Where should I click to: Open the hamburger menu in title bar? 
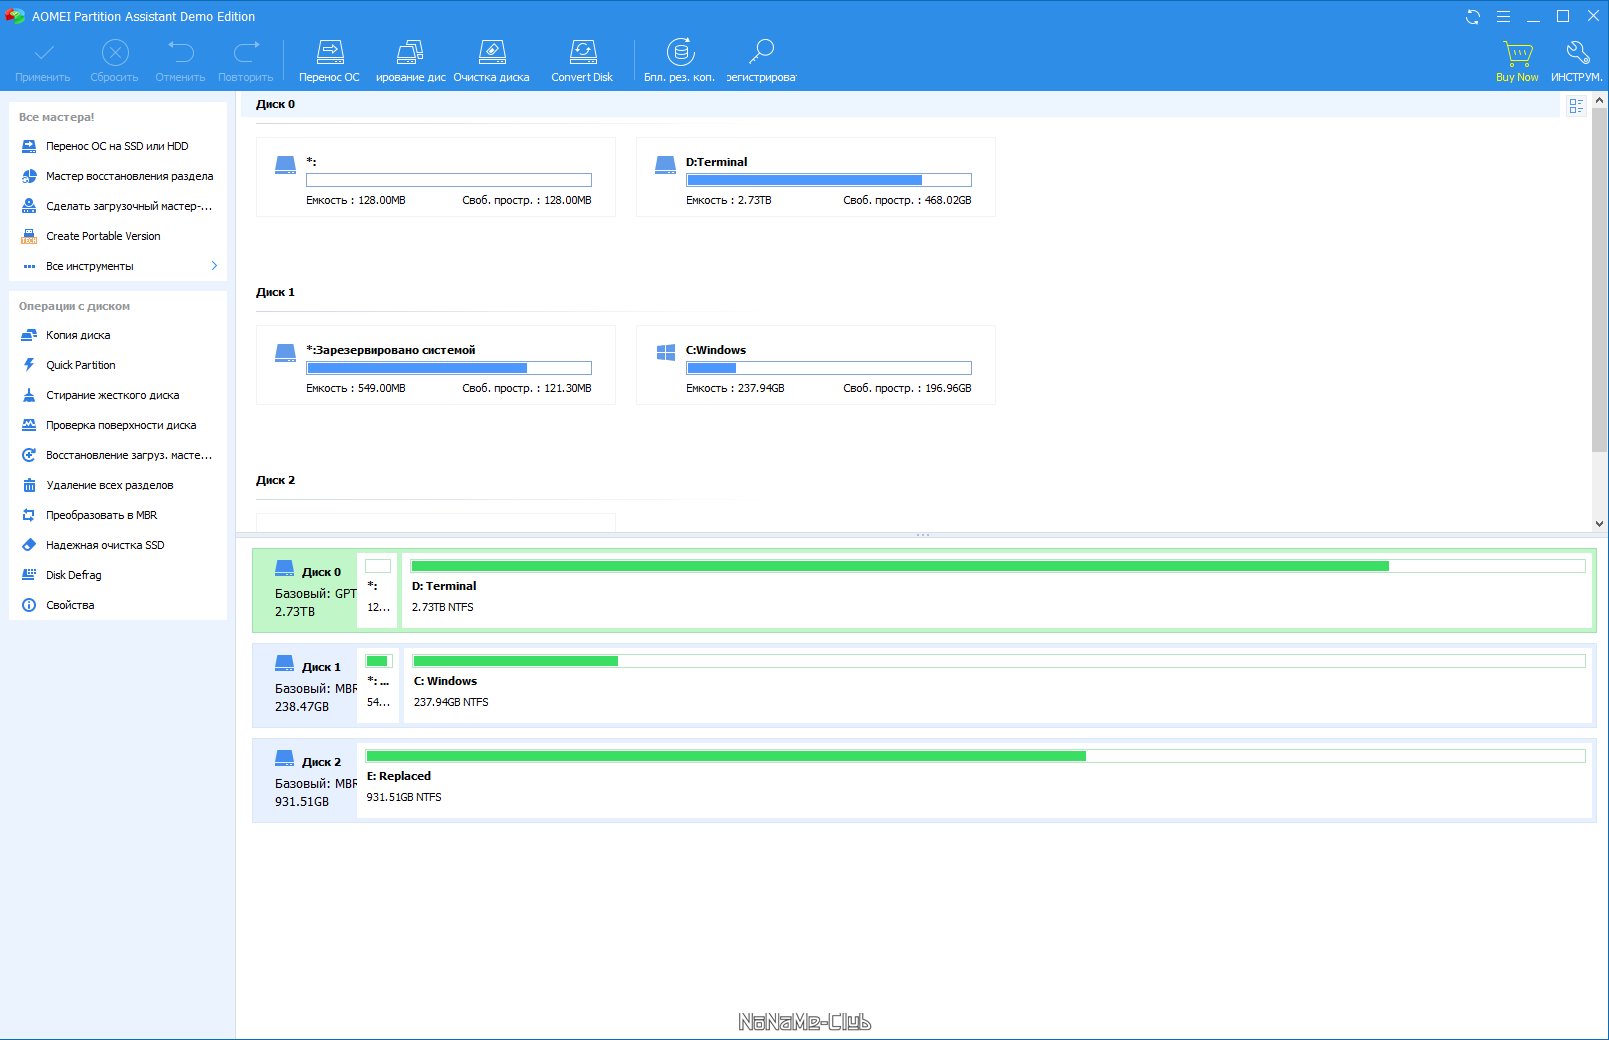coord(1503,17)
